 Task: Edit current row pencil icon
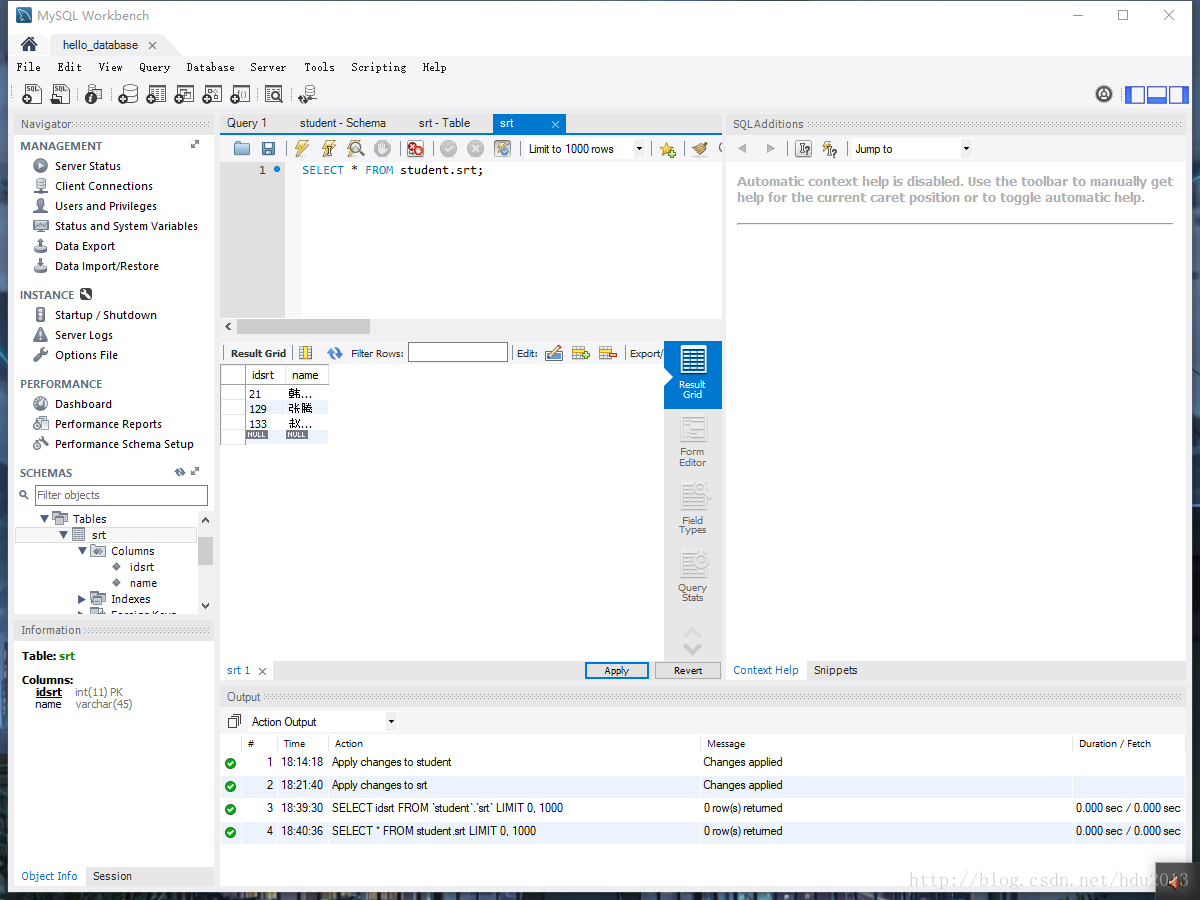point(553,353)
